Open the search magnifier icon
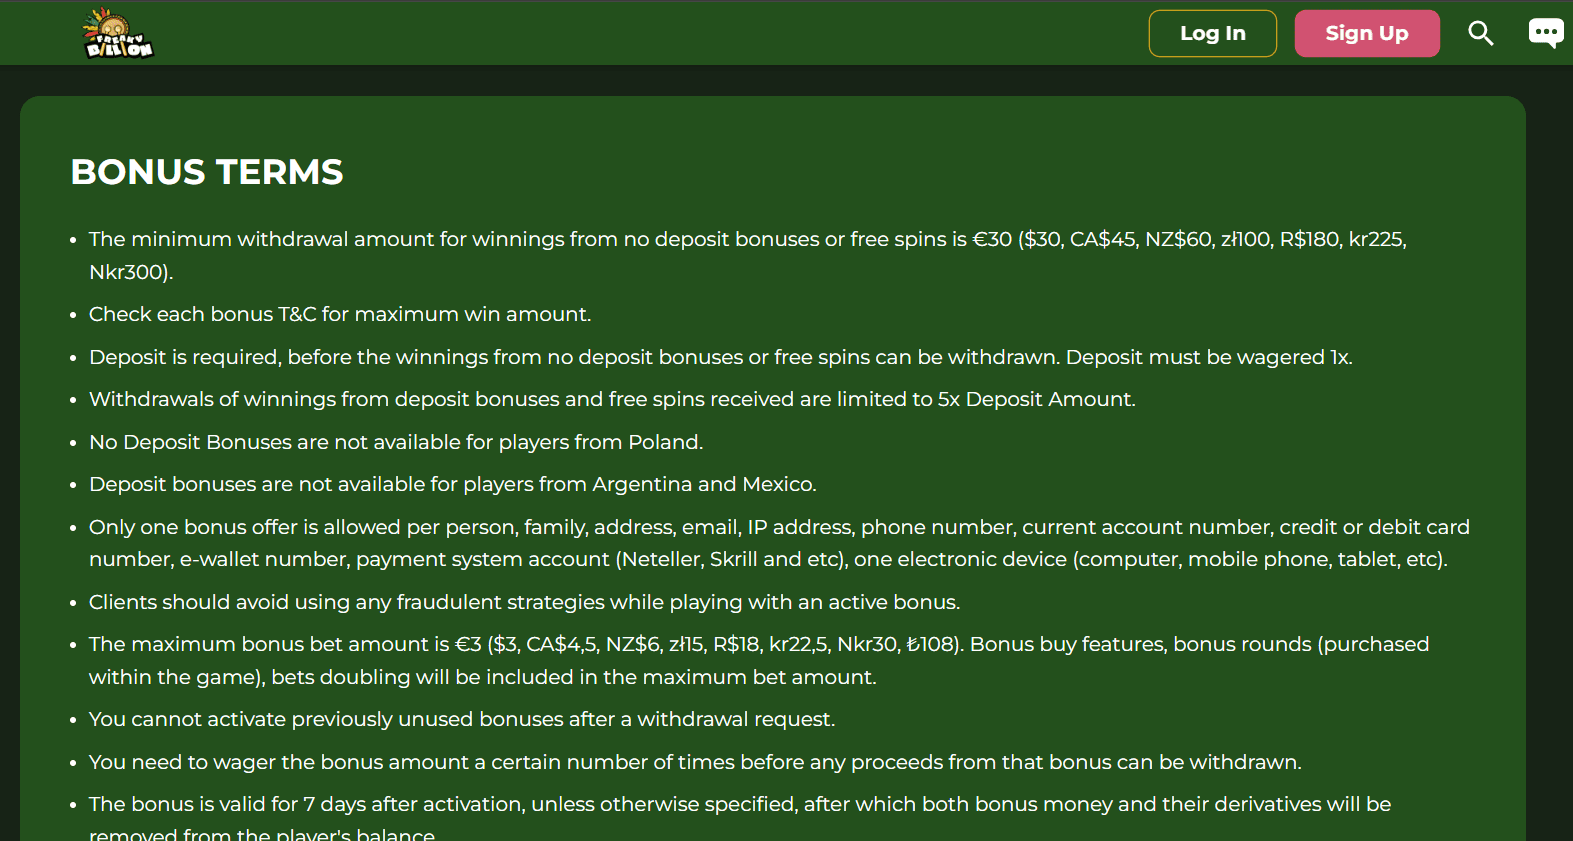This screenshot has width=1573, height=841. (1480, 34)
